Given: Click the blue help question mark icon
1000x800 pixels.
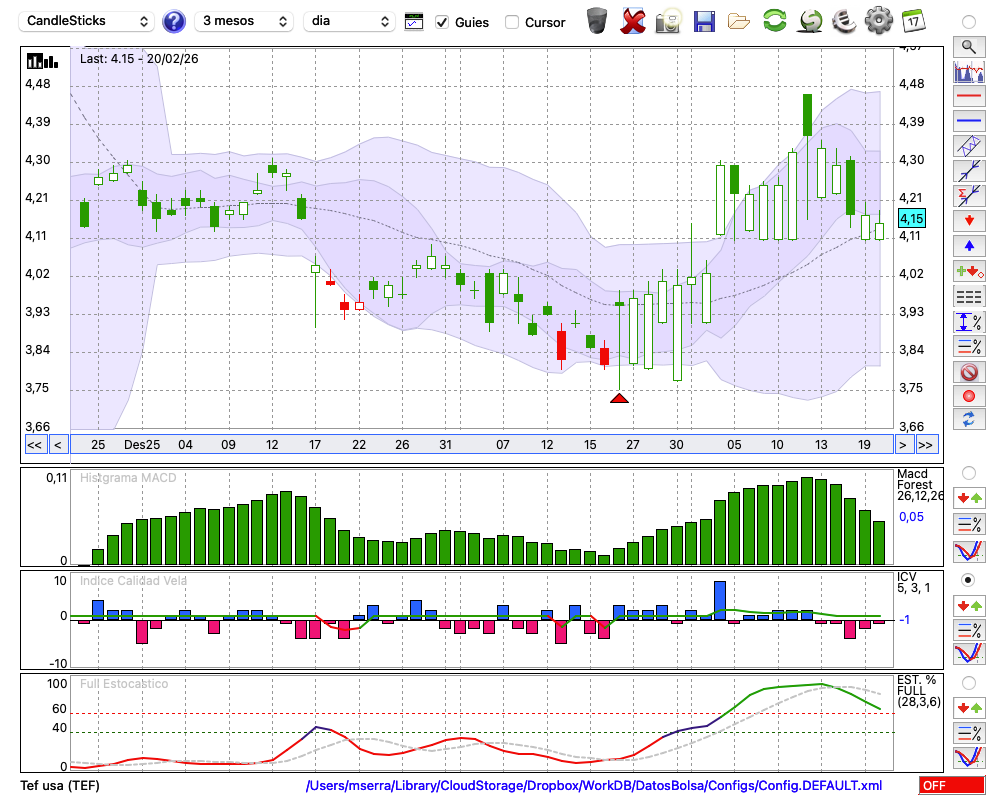Looking at the screenshot, I should [174, 21].
